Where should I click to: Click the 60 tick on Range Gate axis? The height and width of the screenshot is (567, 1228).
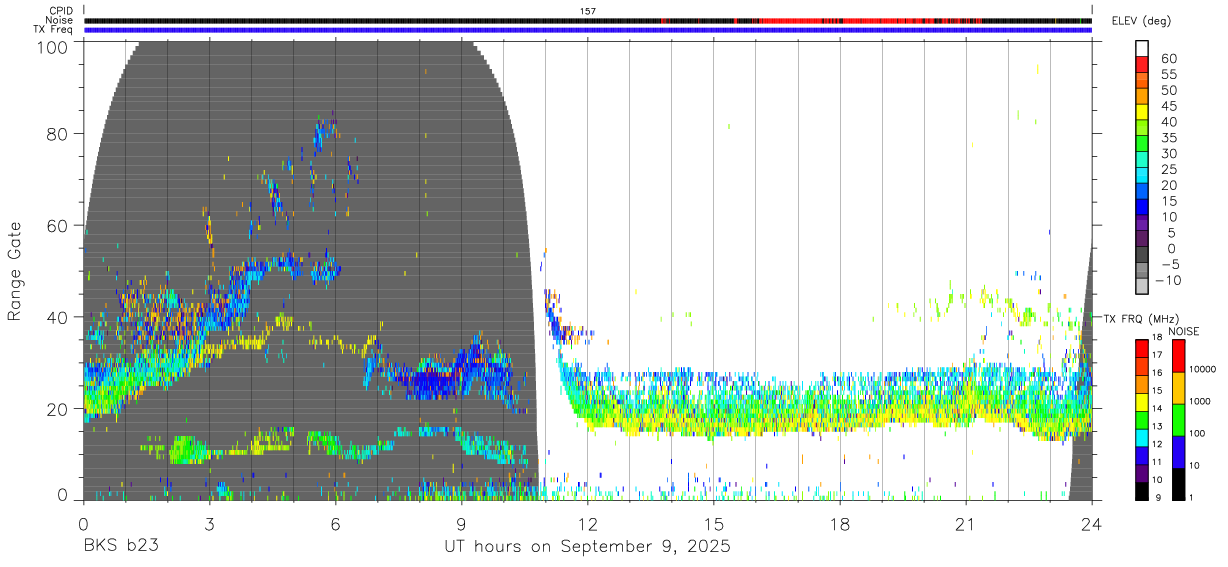tap(57, 226)
